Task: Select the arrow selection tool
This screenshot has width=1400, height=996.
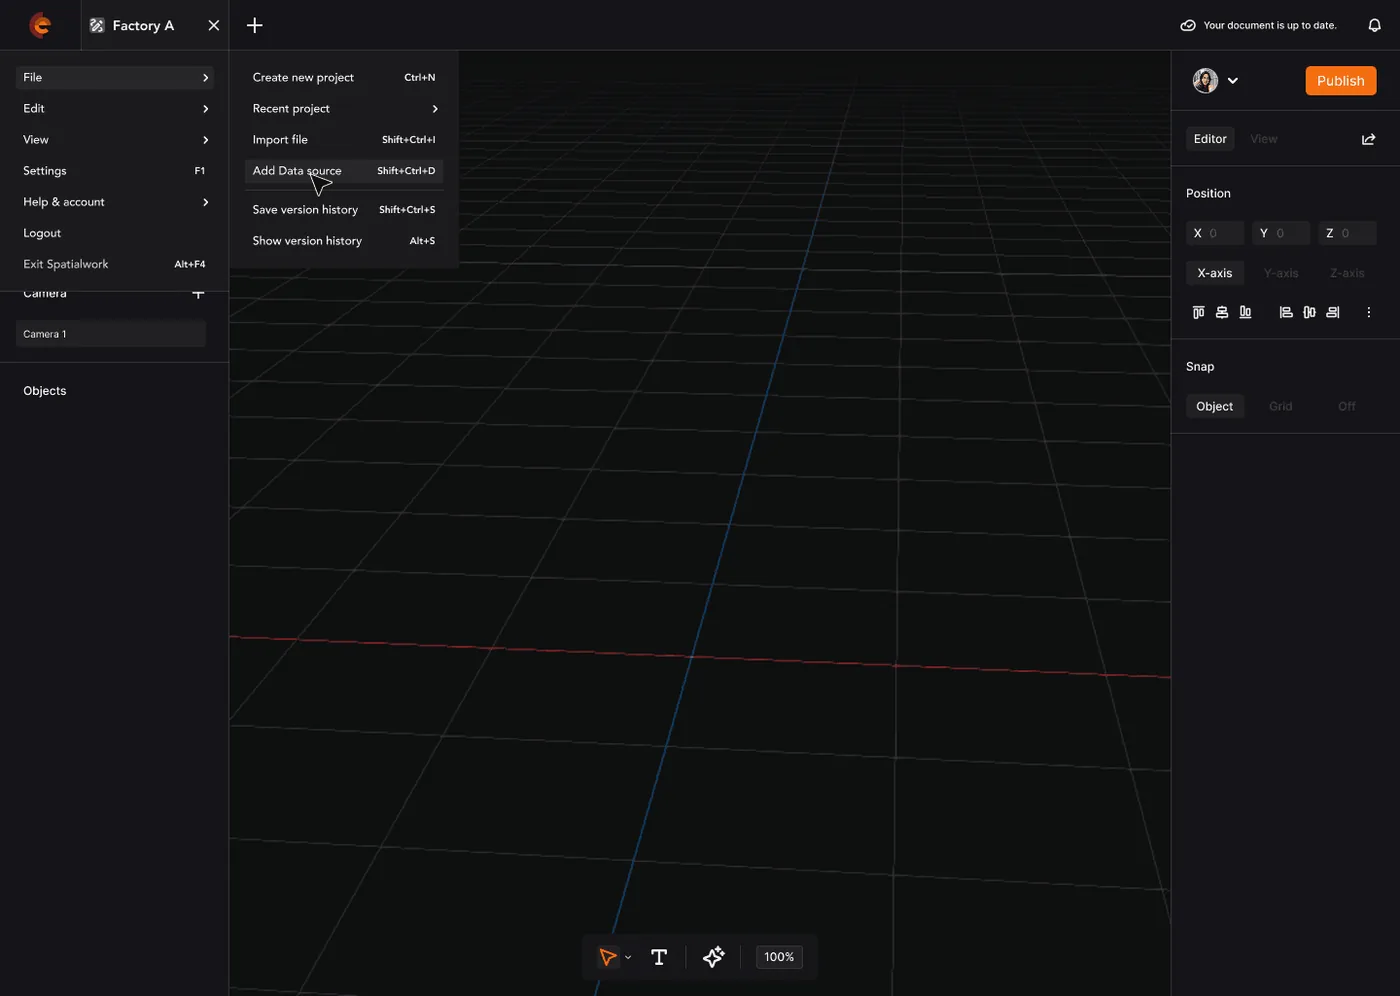Action: [608, 957]
